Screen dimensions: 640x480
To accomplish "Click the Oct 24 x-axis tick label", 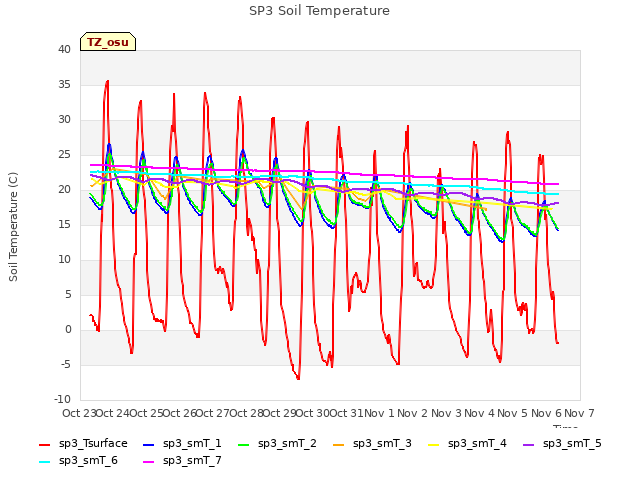I will click(113, 413).
